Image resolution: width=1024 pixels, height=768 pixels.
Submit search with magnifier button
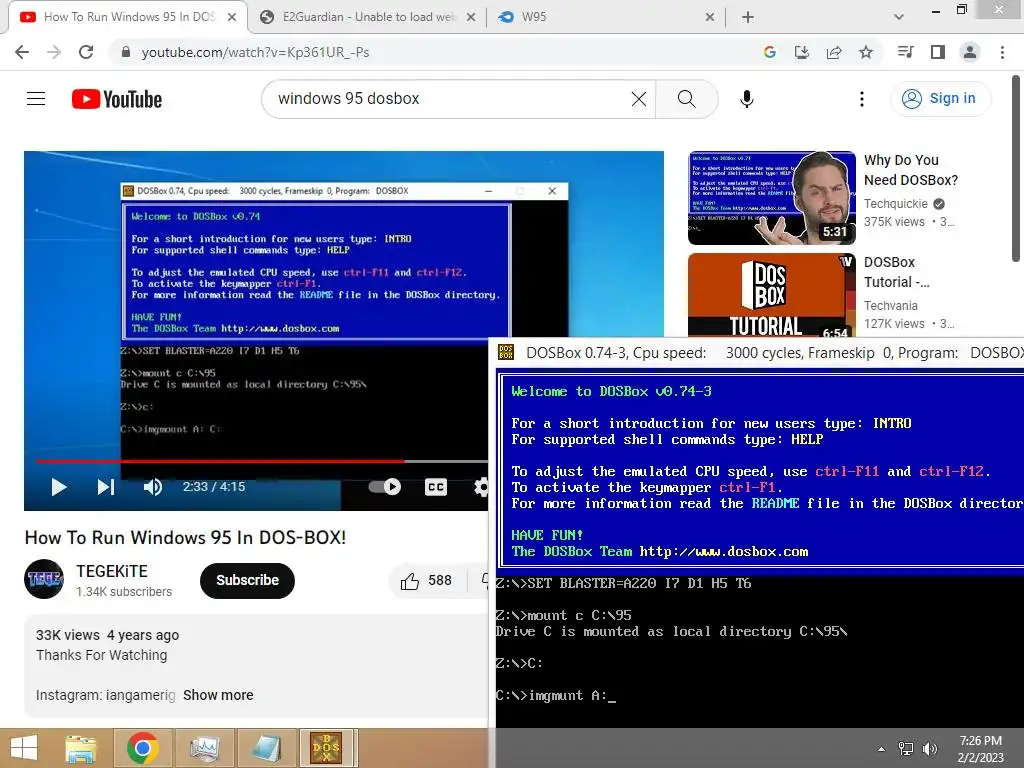click(686, 99)
